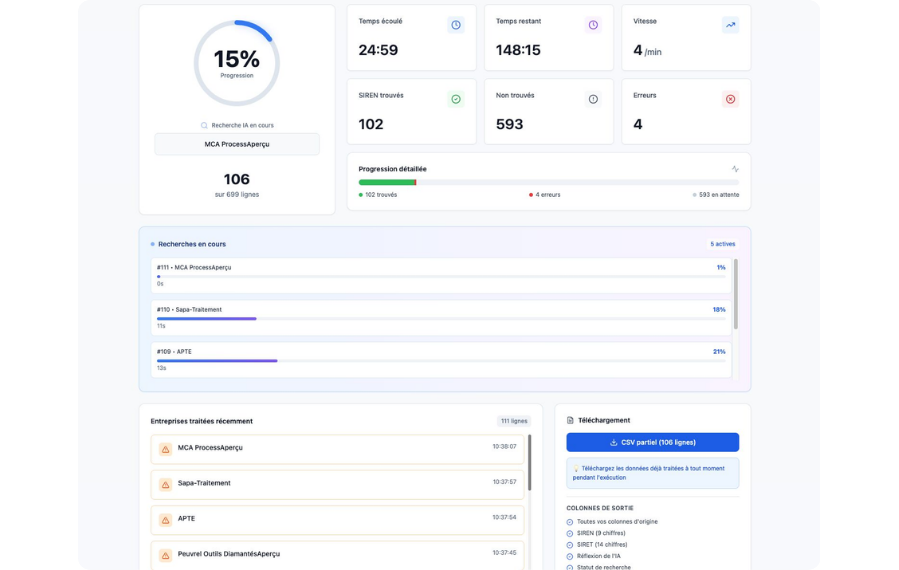Click the info icon in Non trouvés card
This screenshot has width=899, height=570.
coord(593,99)
